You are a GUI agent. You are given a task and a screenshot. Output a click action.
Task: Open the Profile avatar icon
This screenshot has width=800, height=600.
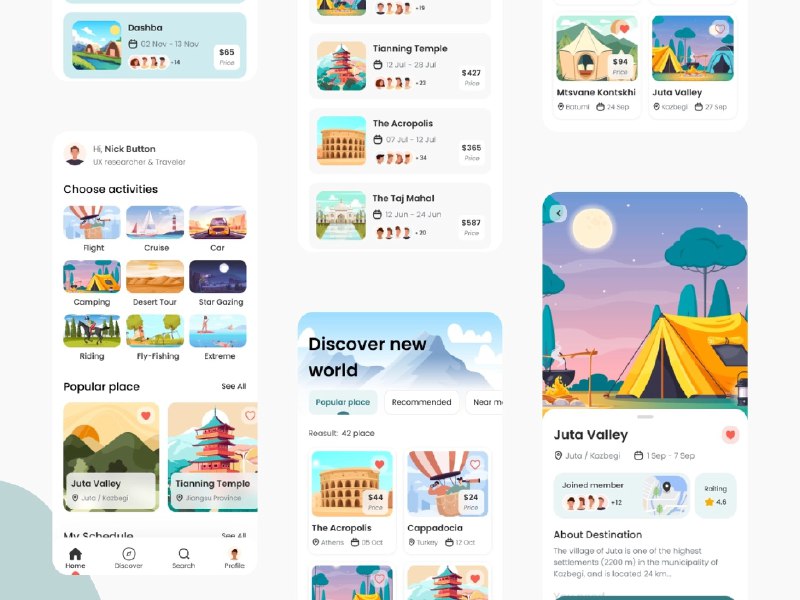coord(234,554)
